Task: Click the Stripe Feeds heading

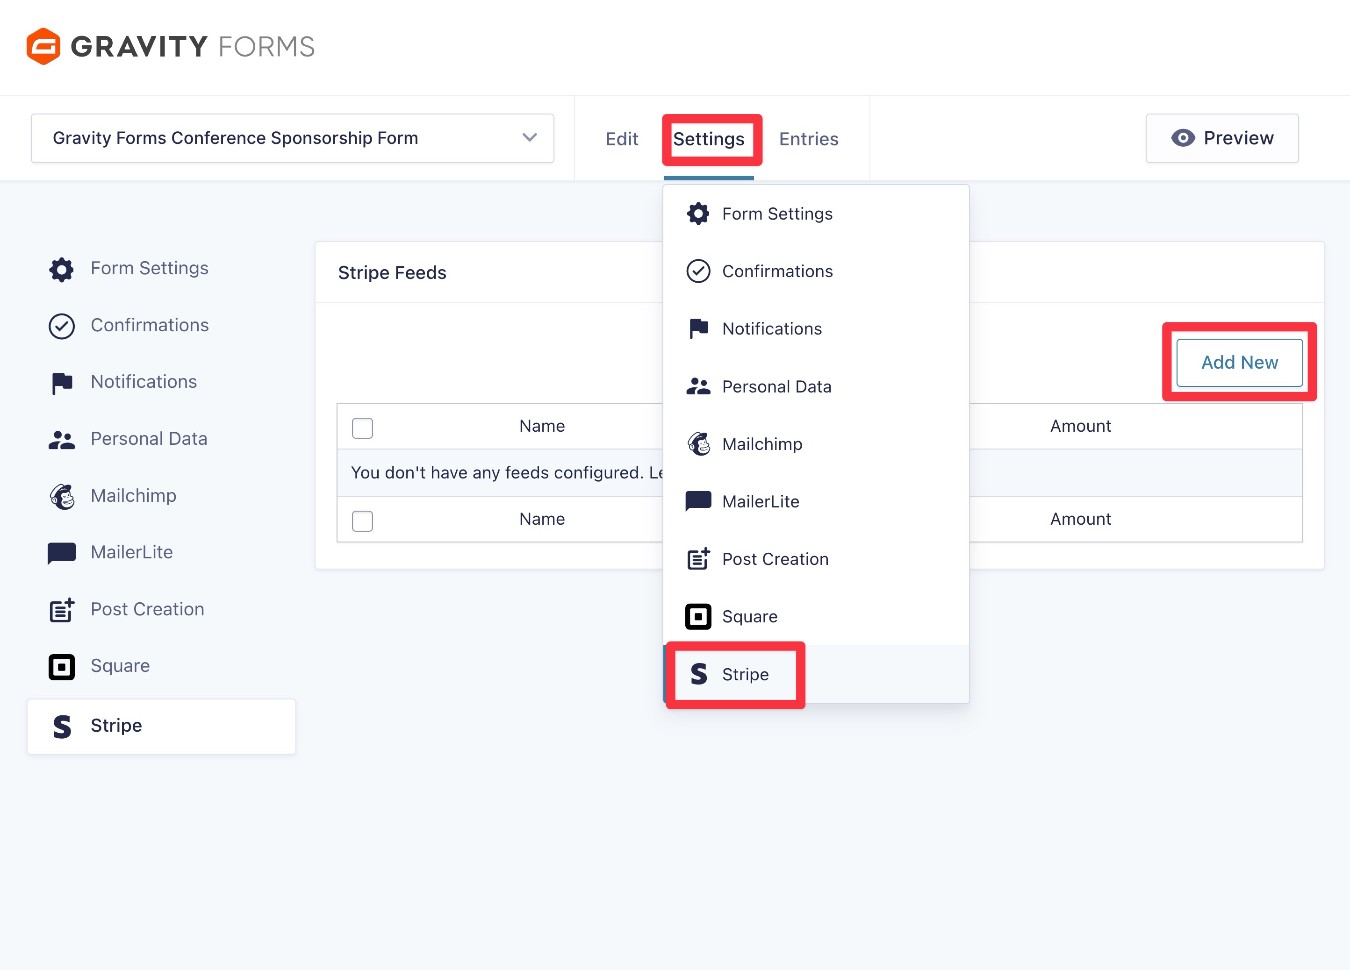Action: [x=392, y=272]
